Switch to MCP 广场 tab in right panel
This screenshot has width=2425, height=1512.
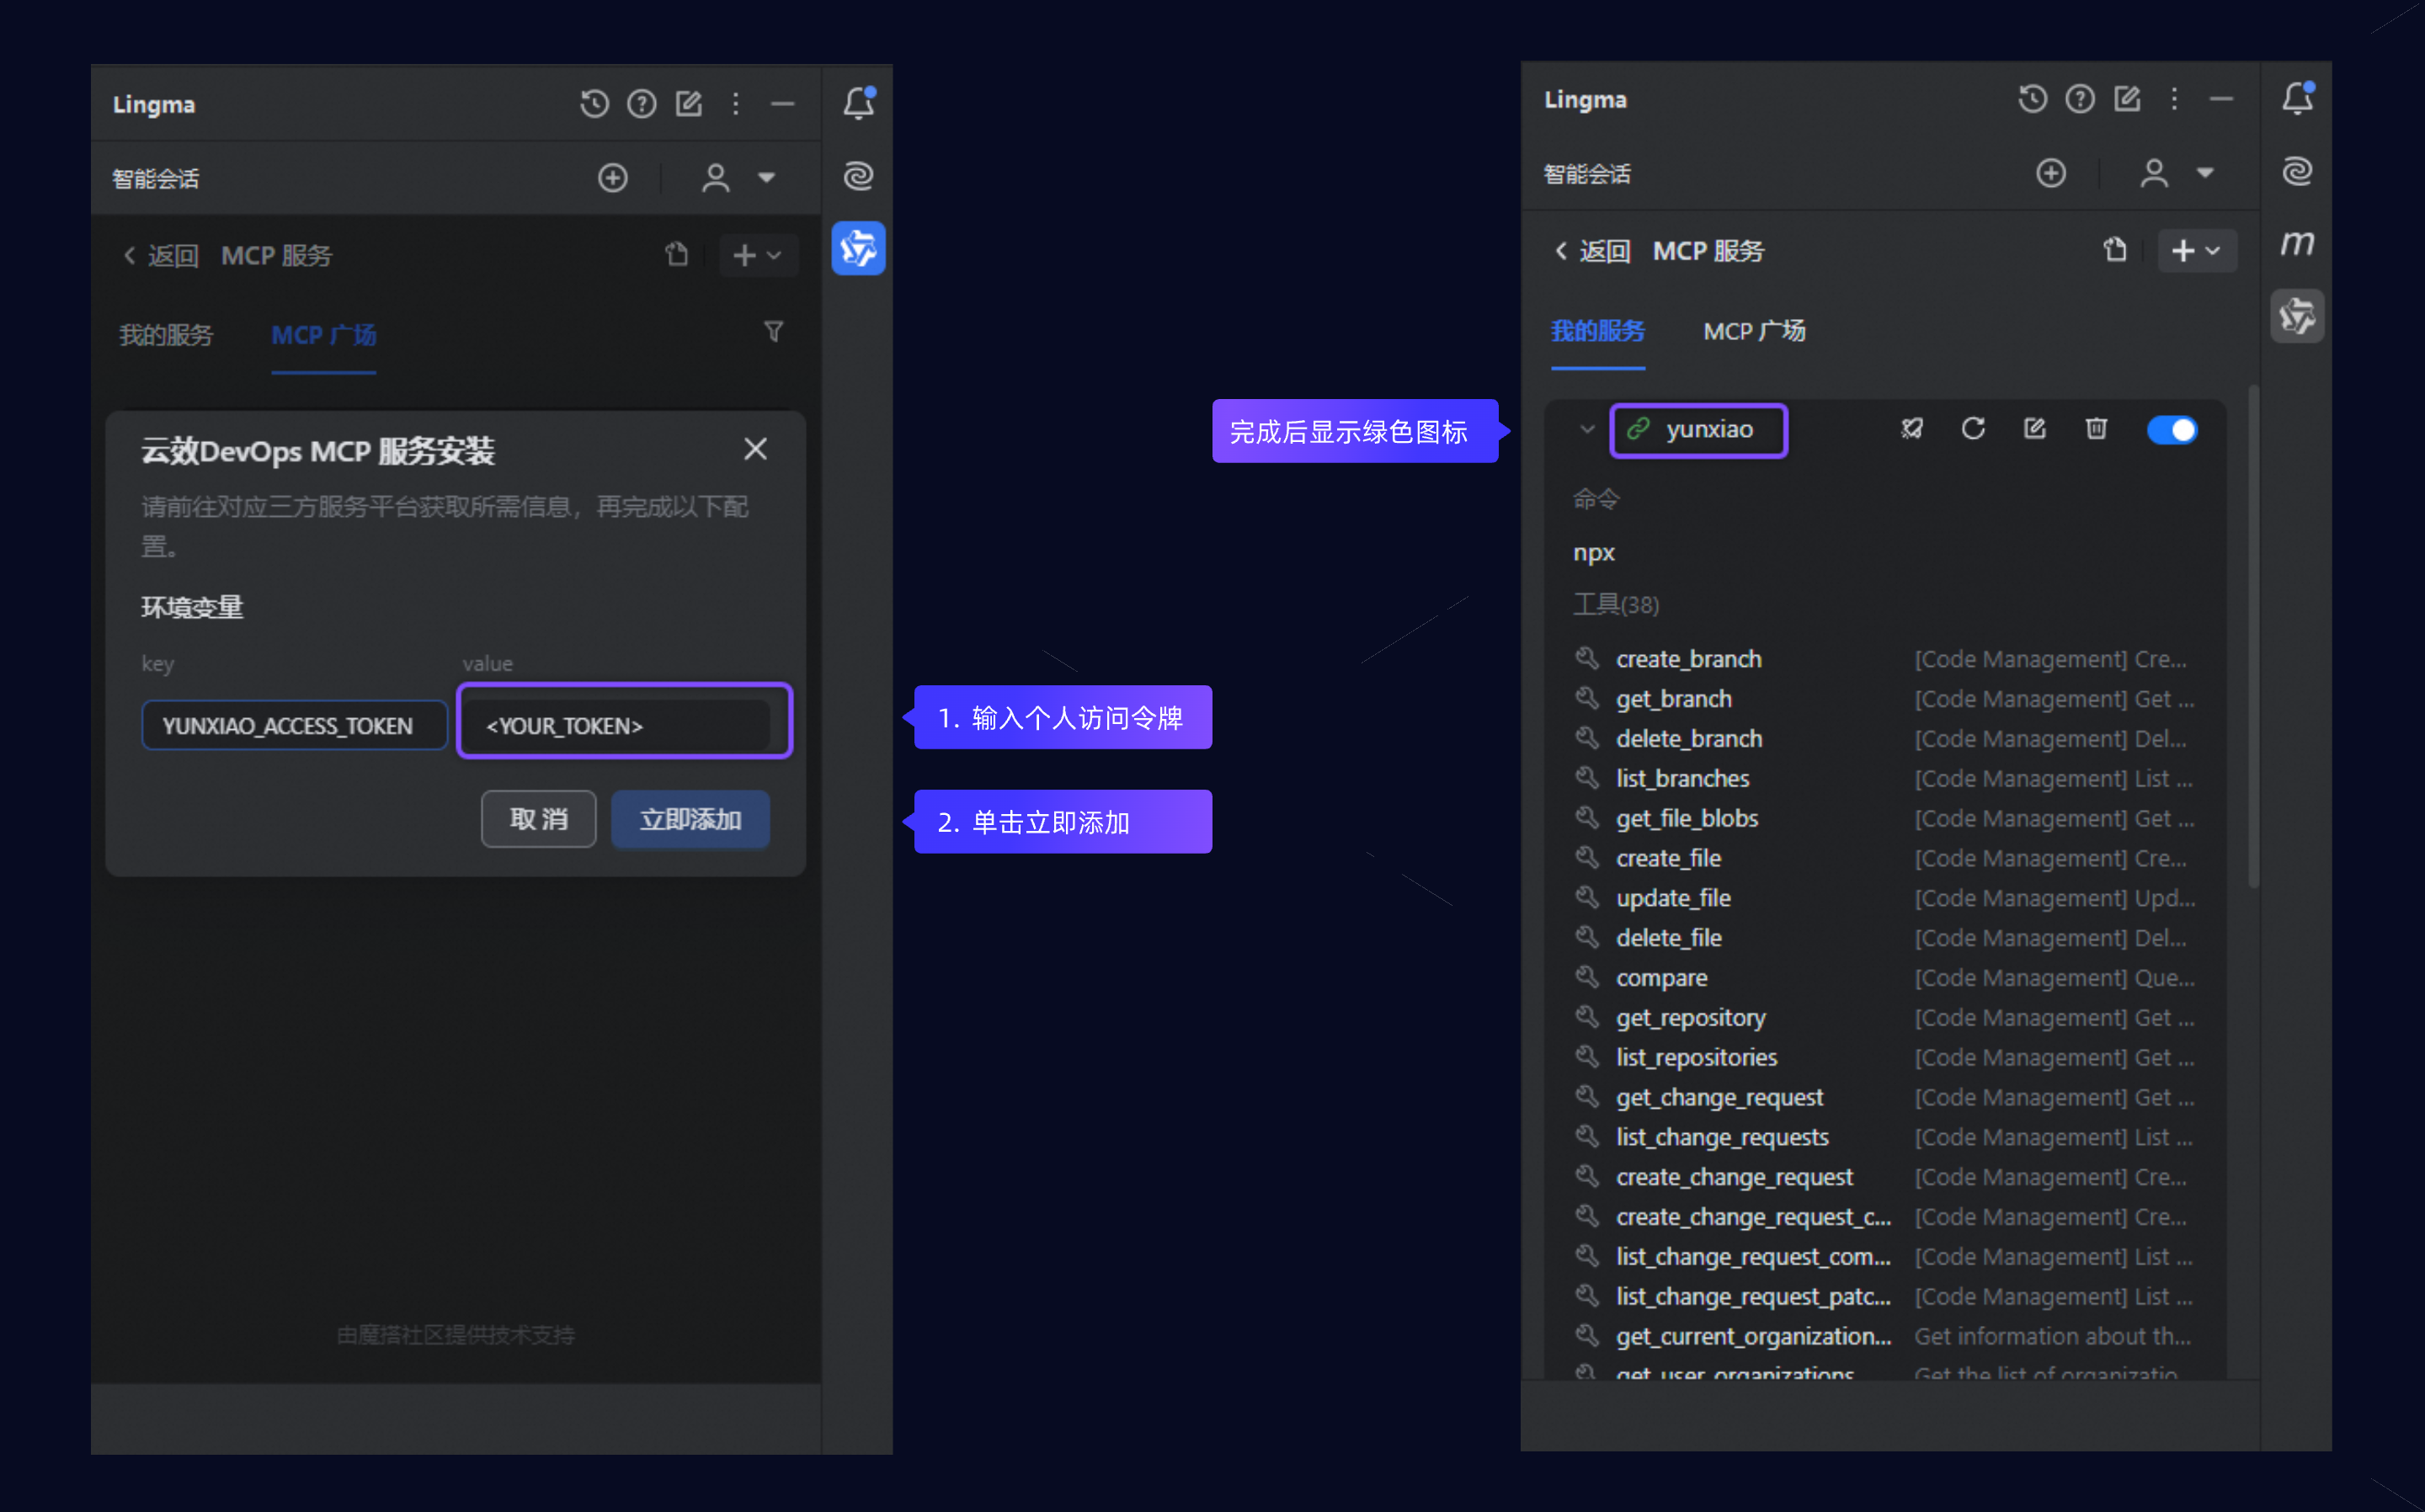click(1754, 331)
